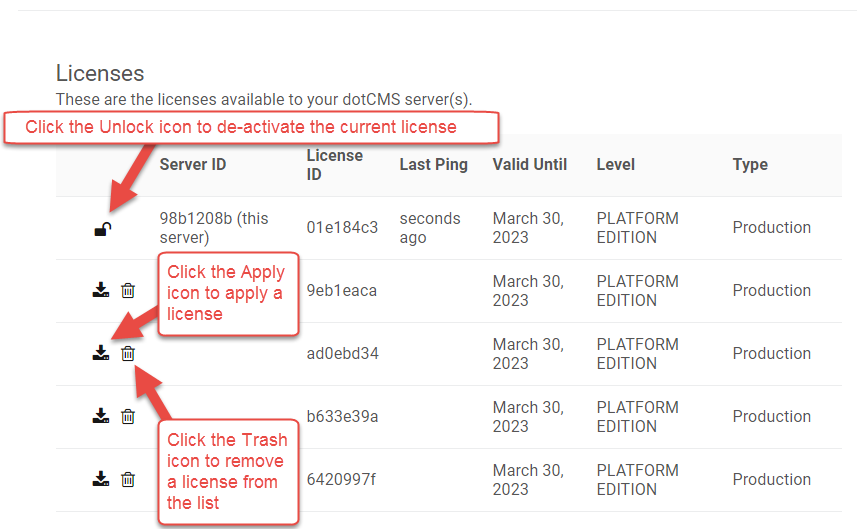This screenshot has height=529, width=857.
Task: Delete license 6420997f via its trash icon
Action: click(x=128, y=479)
